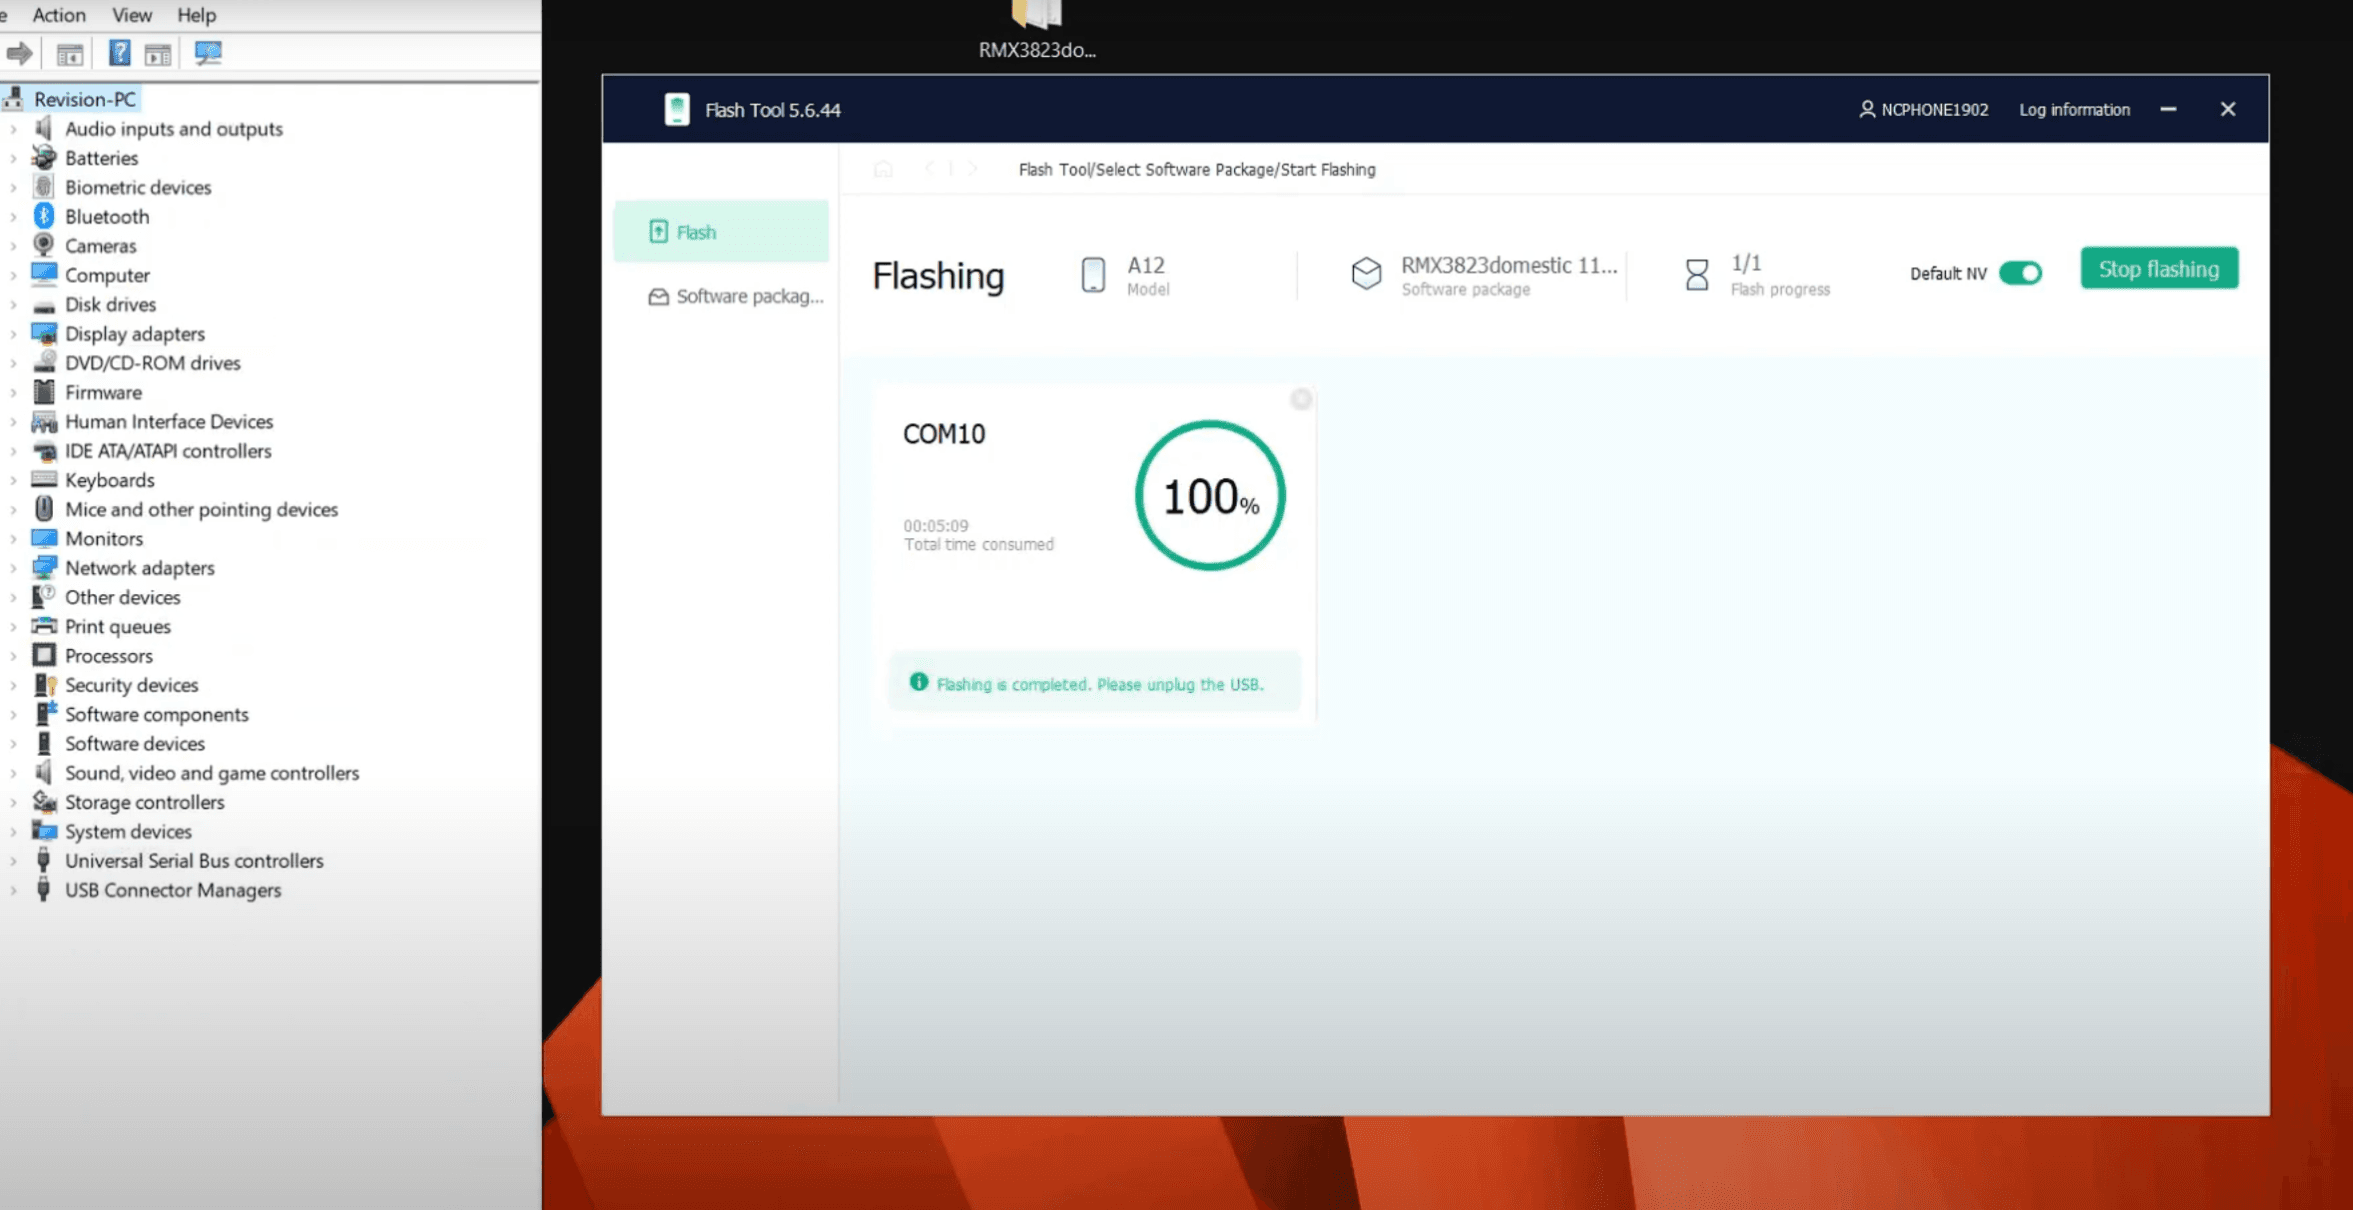Click the Firmware icon

click(x=43, y=391)
